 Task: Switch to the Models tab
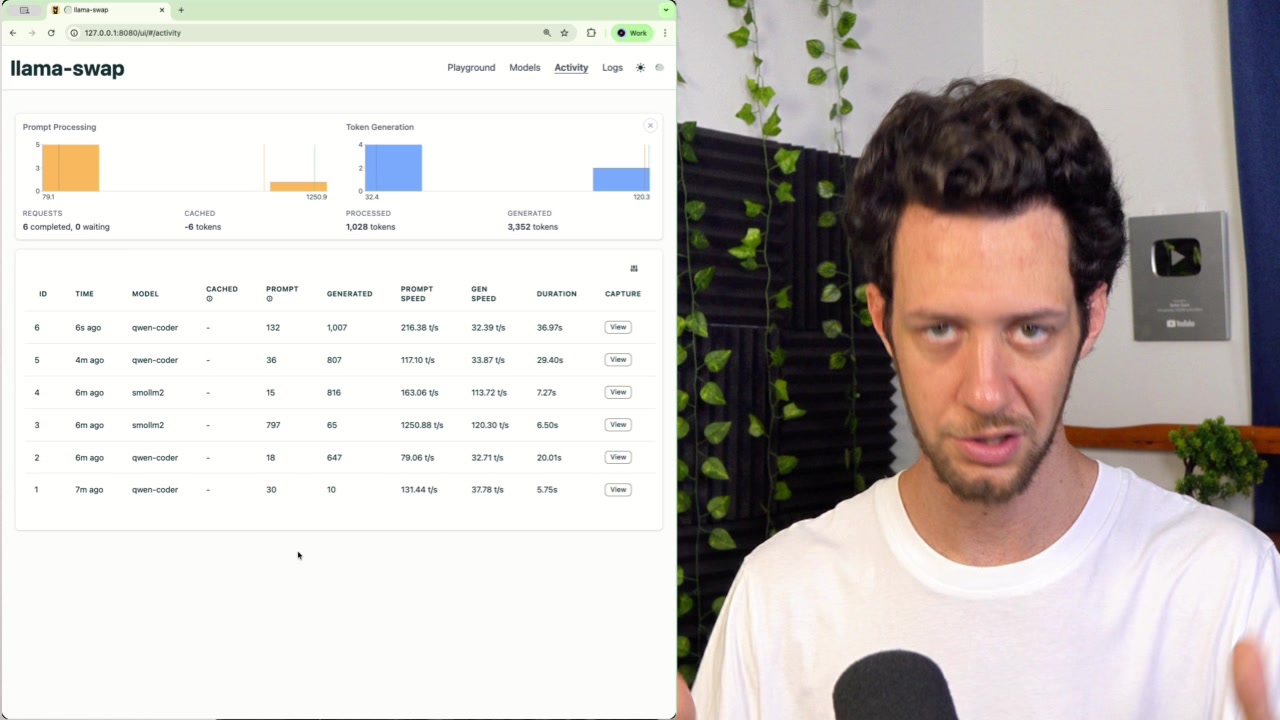point(524,68)
